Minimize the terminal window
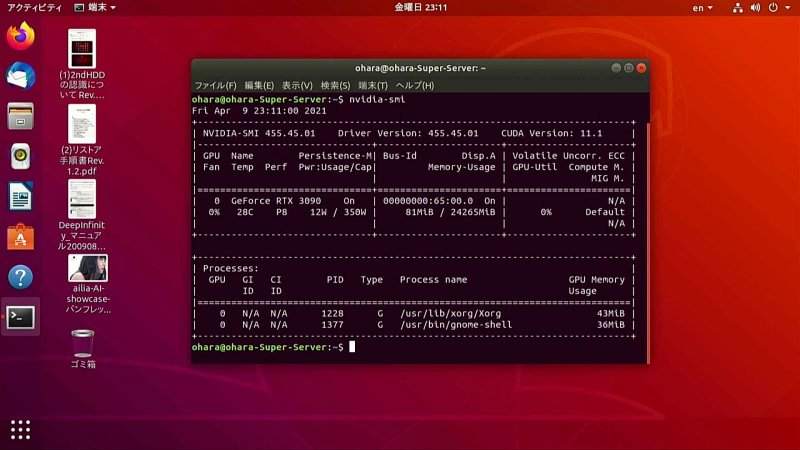Screen dimensions: 800x450 [x=616, y=68]
